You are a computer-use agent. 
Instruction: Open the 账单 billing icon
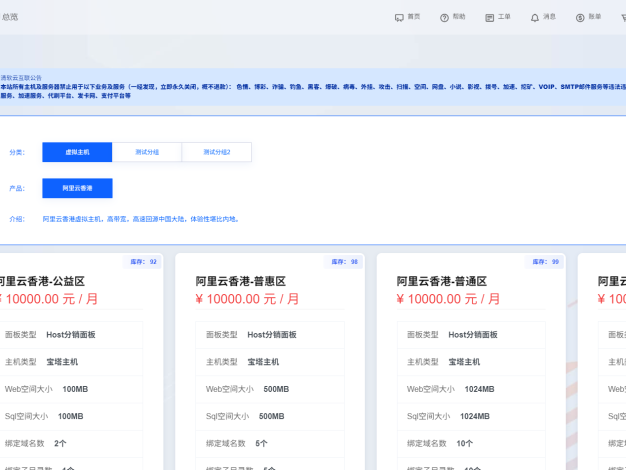[x=580, y=17]
